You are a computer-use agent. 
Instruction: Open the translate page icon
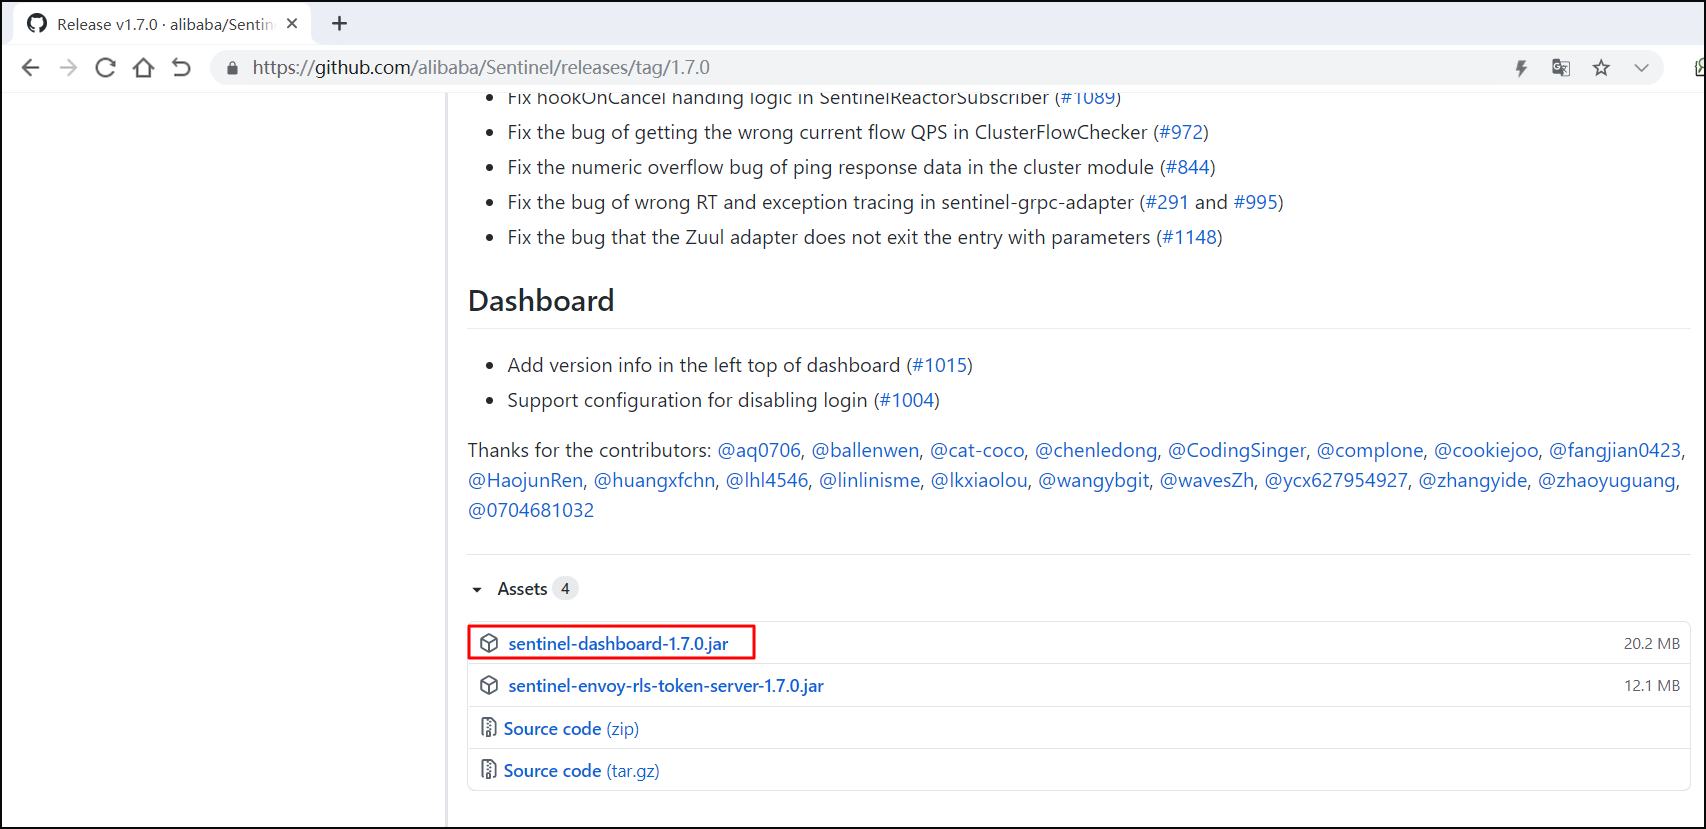pyautogui.click(x=1561, y=68)
